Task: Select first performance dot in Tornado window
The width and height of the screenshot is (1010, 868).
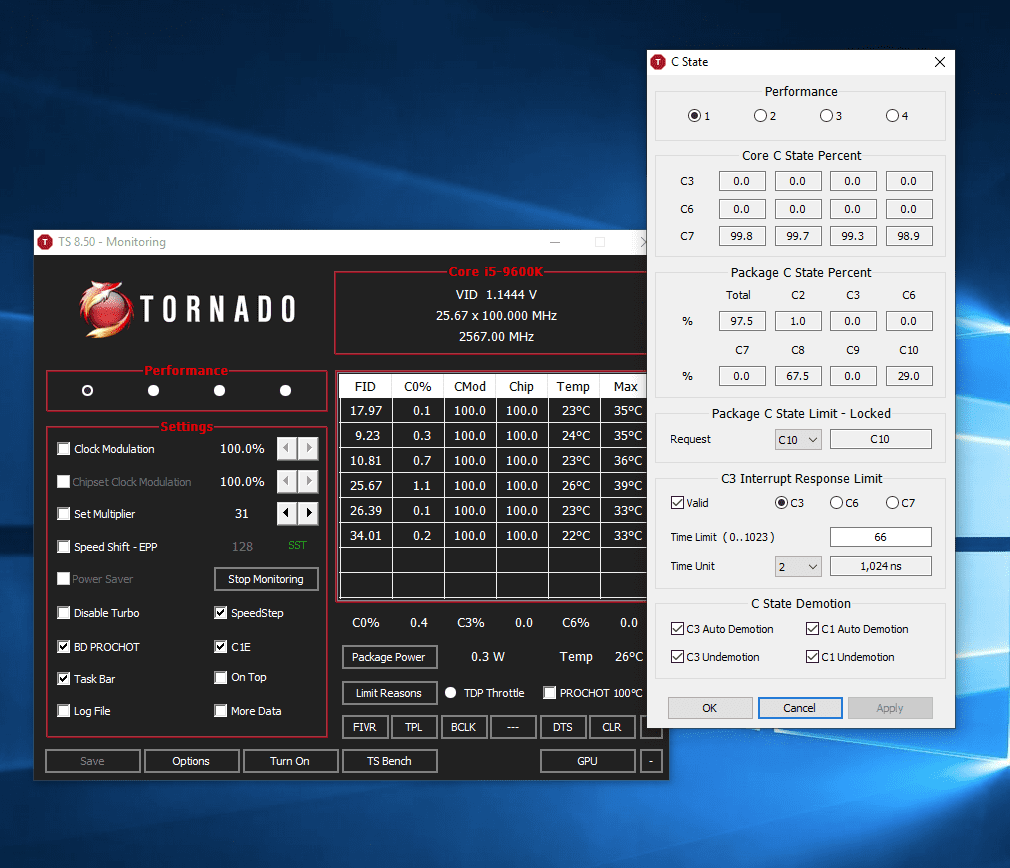Action: pyautogui.click(x=88, y=391)
